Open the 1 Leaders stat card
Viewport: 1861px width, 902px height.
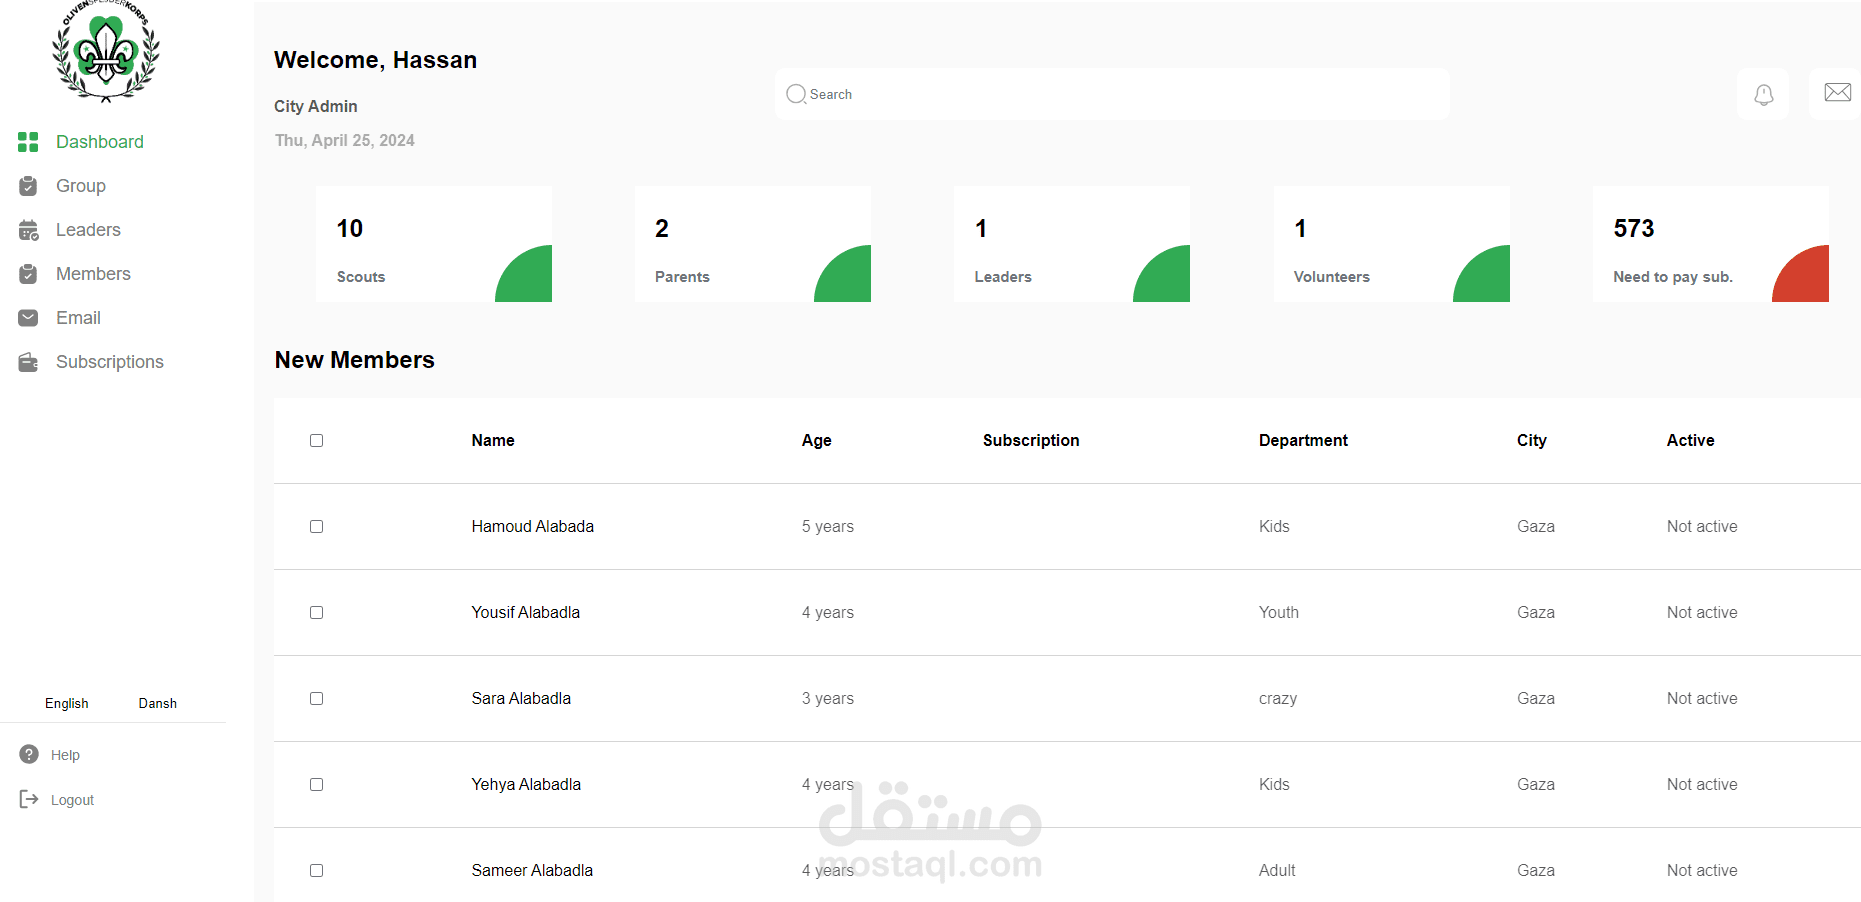[1072, 244]
